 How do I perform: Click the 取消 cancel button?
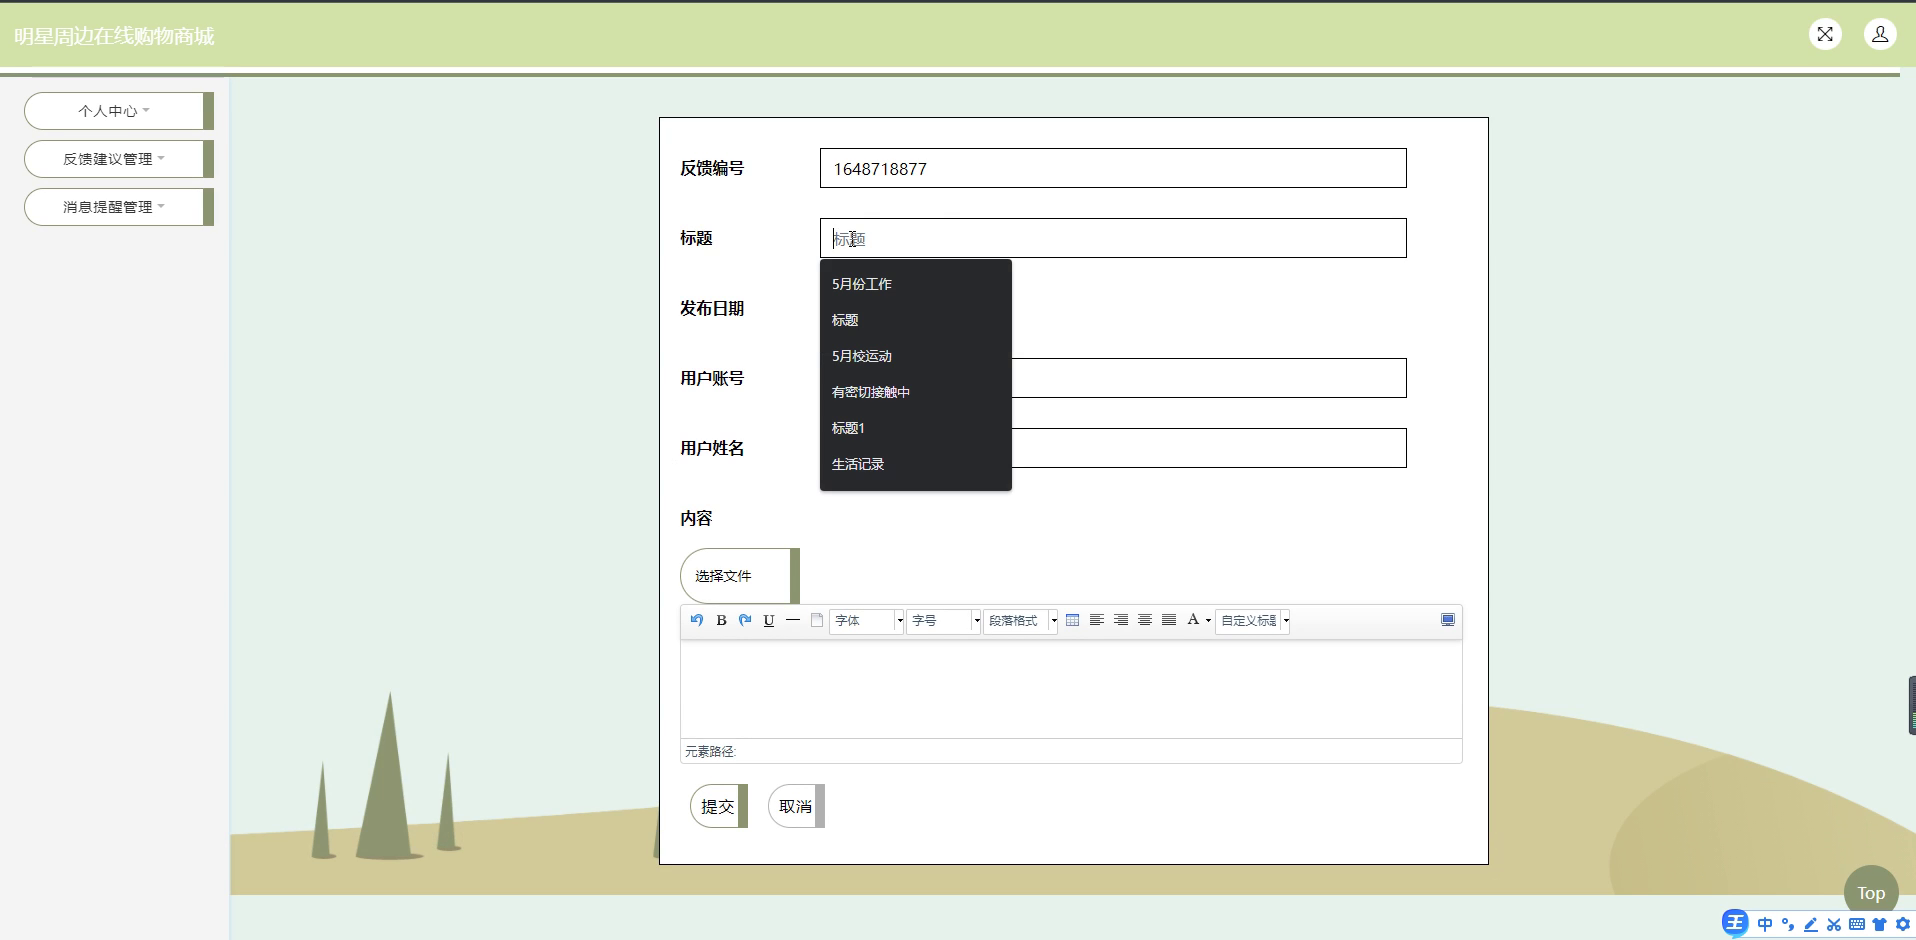[x=796, y=806]
